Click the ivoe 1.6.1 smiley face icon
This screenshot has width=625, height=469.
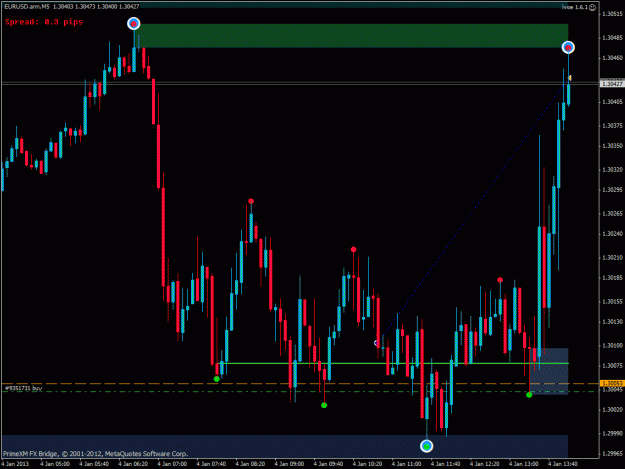(592, 7)
